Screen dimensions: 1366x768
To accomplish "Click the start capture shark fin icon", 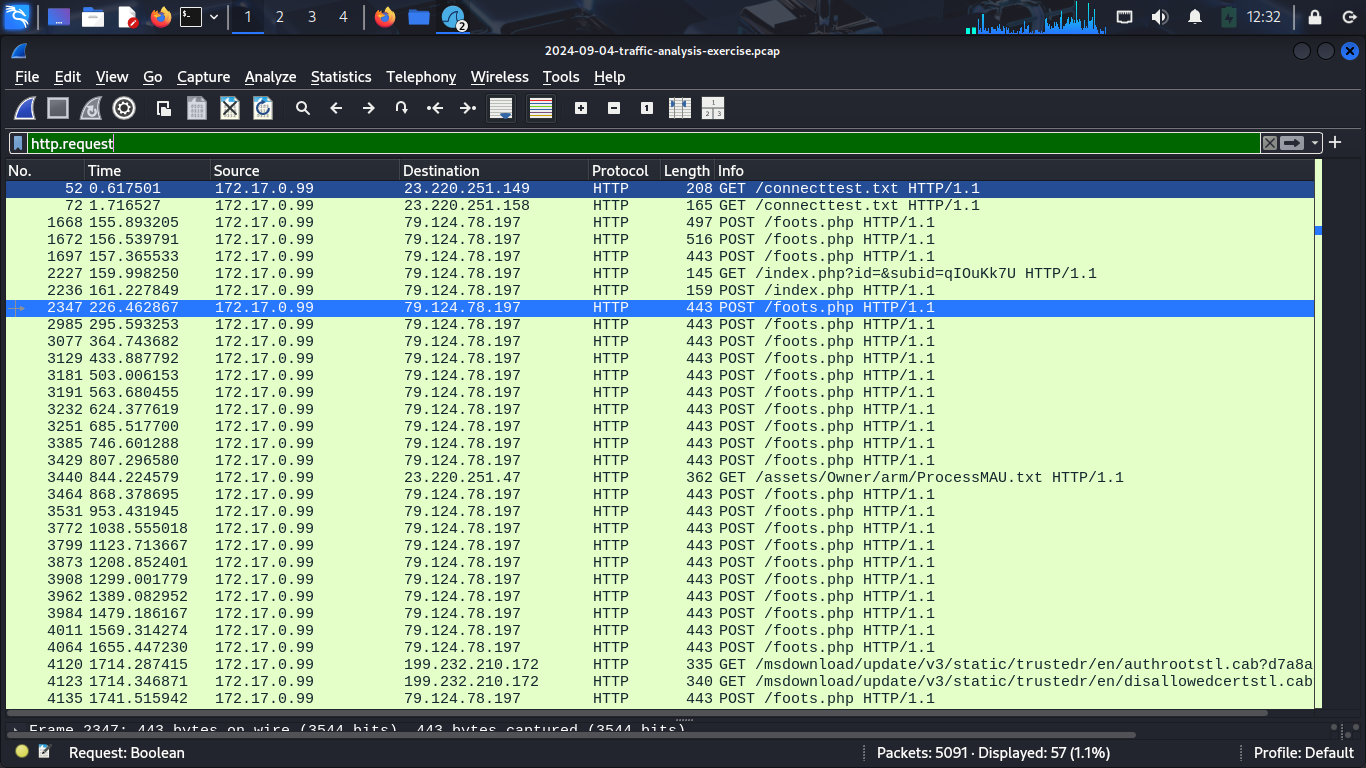I will pyautogui.click(x=25, y=108).
